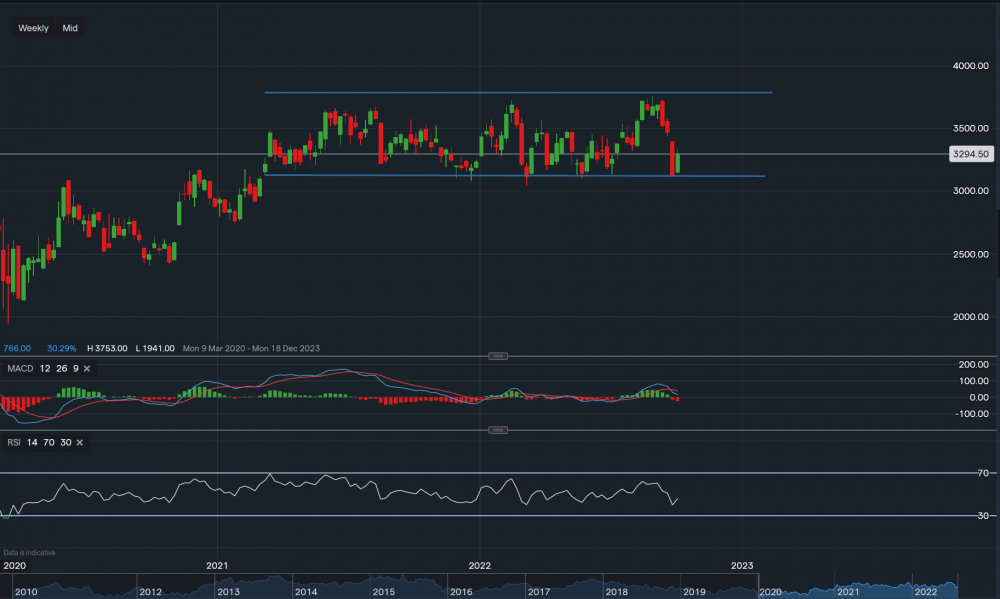Click the 2022 label on the time axis
Image resolution: width=1000 pixels, height=599 pixels.
click(x=480, y=565)
